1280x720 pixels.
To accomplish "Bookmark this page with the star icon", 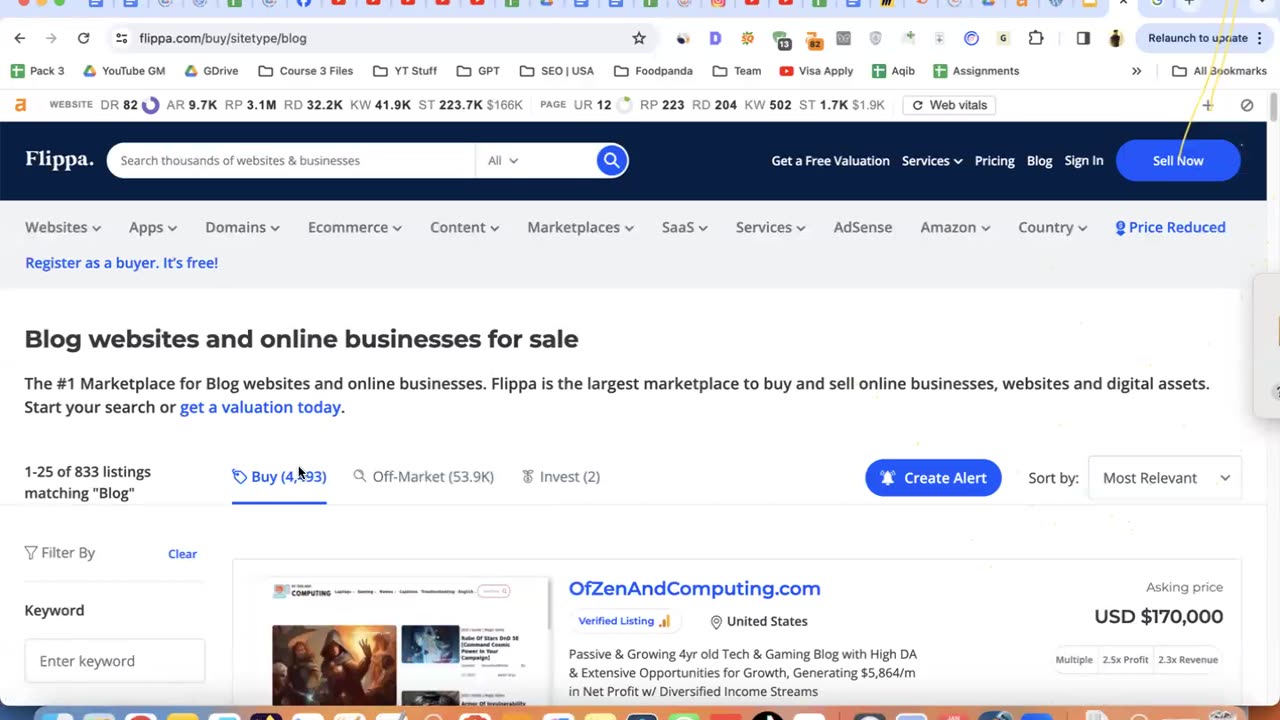I will [x=639, y=38].
